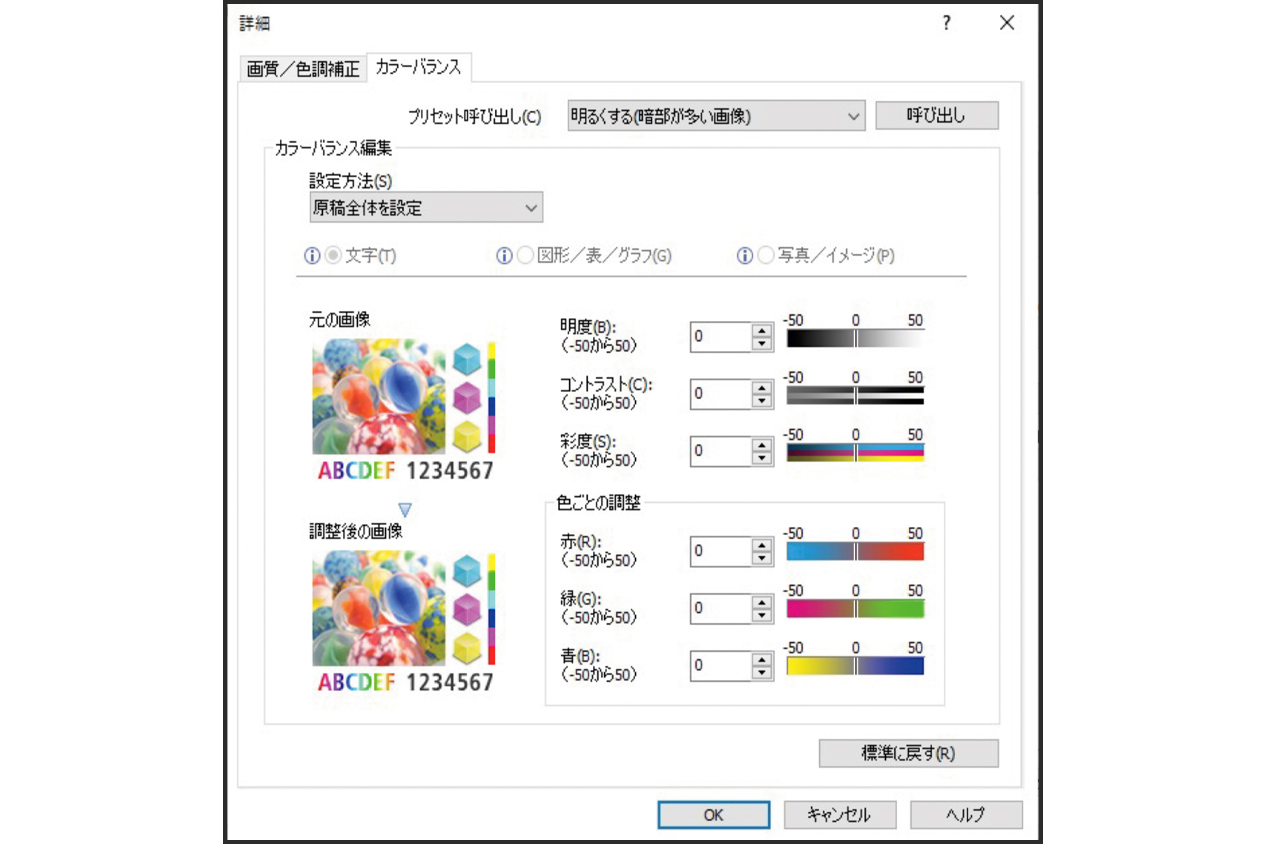Select the 文字 radio button
The image size is (1266, 844).
tap(334, 256)
